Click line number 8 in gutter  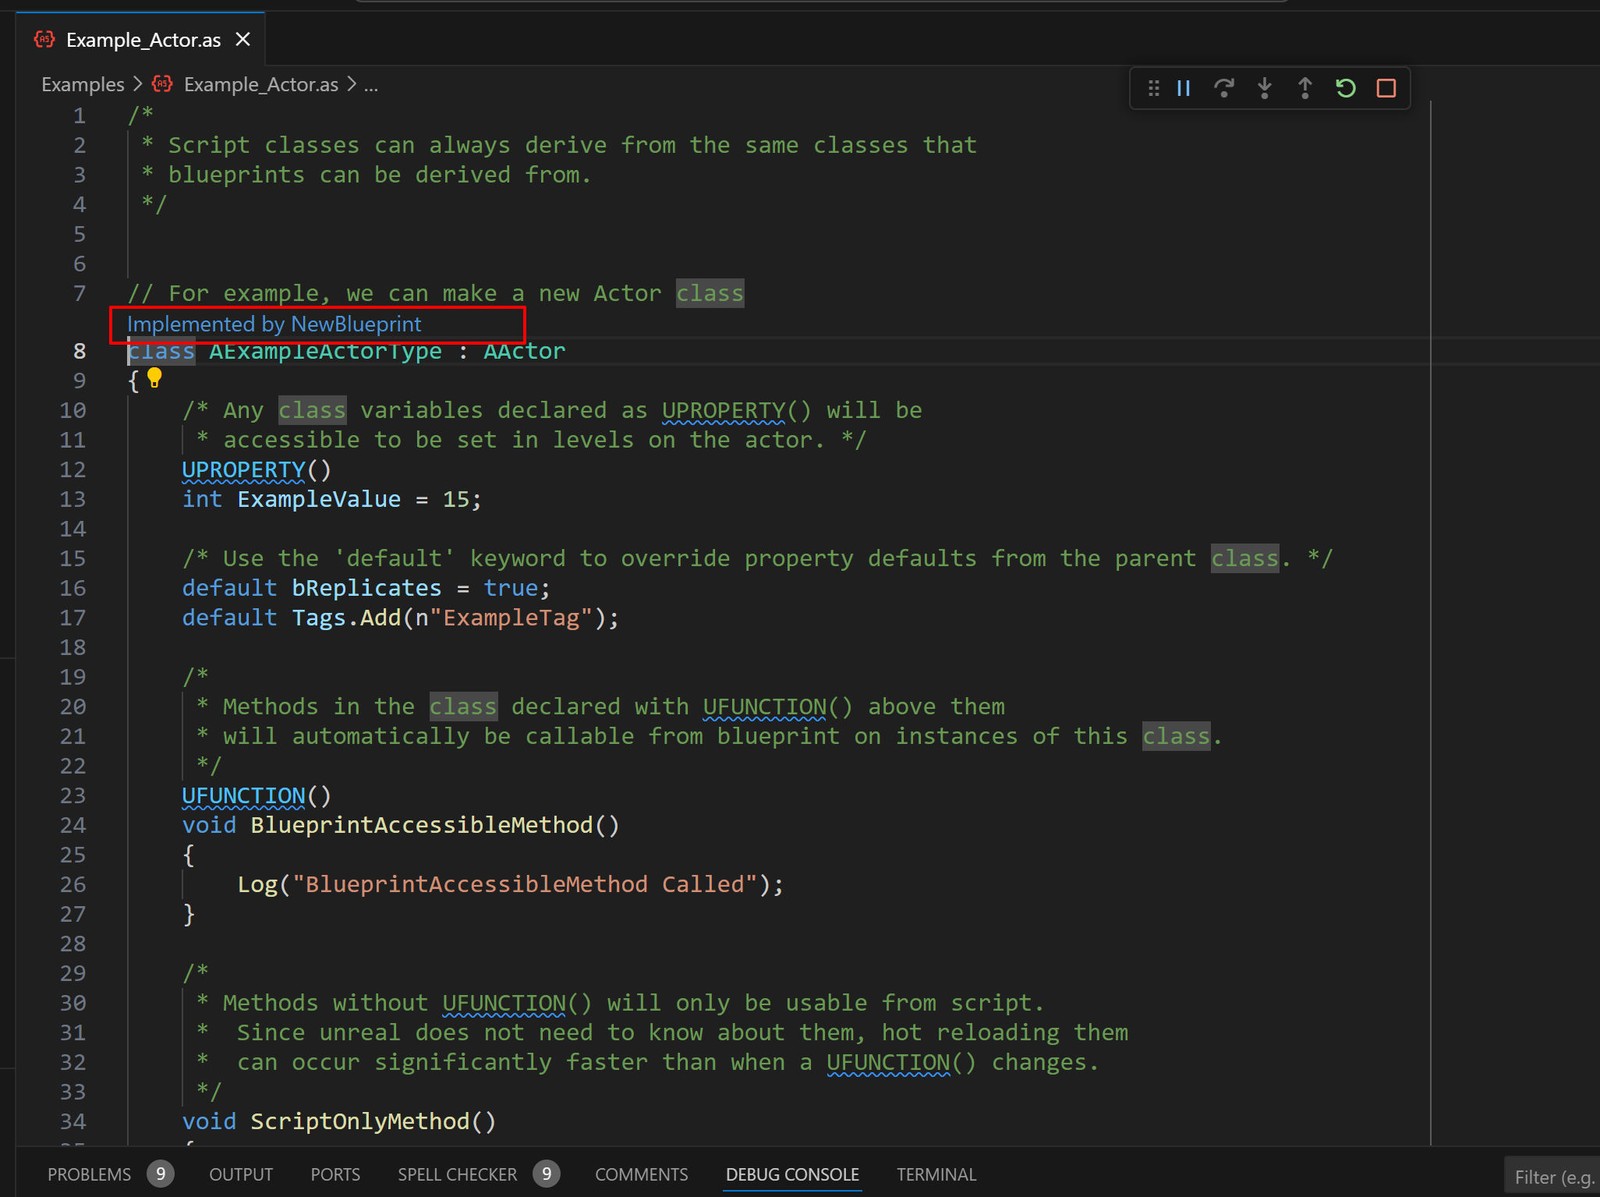[79, 351]
